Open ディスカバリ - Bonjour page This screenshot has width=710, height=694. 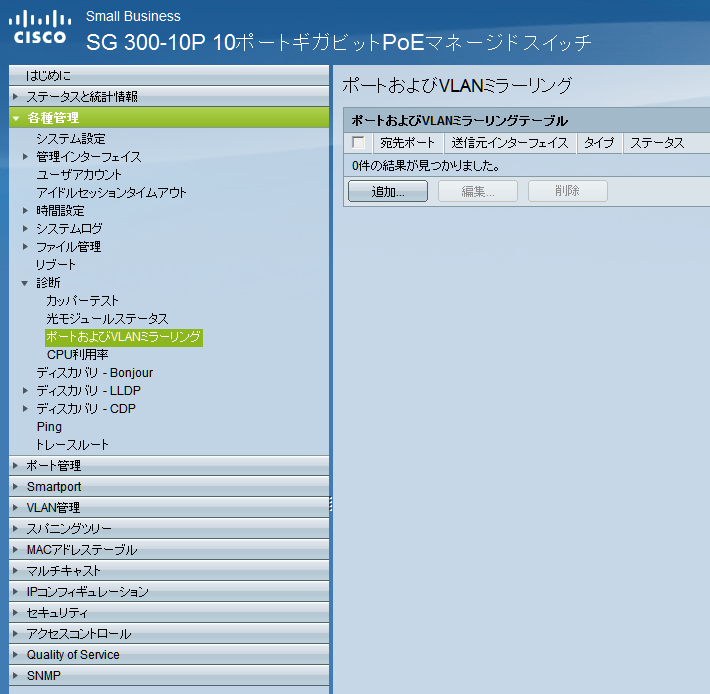[x=95, y=373]
